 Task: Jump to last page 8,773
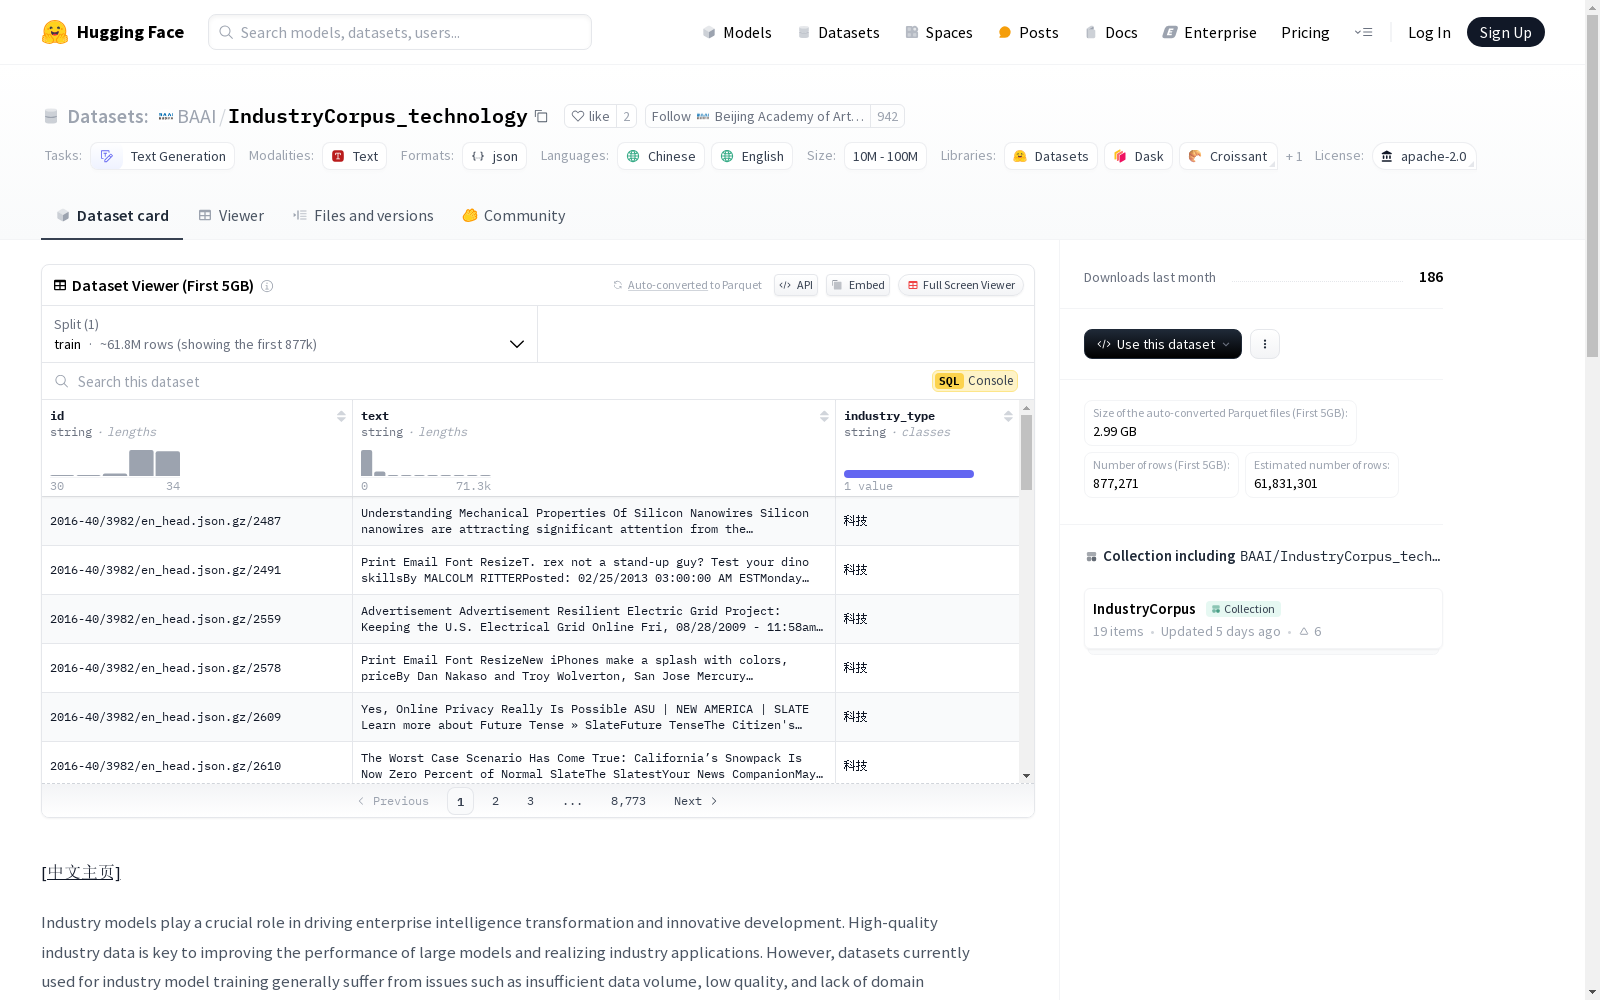tap(628, 801)
